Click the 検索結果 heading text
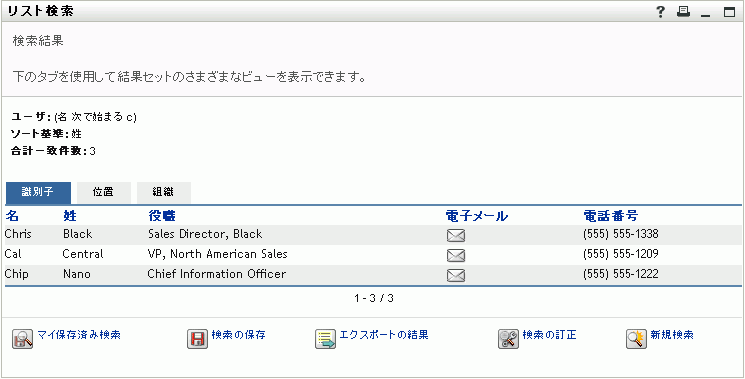745x379 pixels. point(38,41)
